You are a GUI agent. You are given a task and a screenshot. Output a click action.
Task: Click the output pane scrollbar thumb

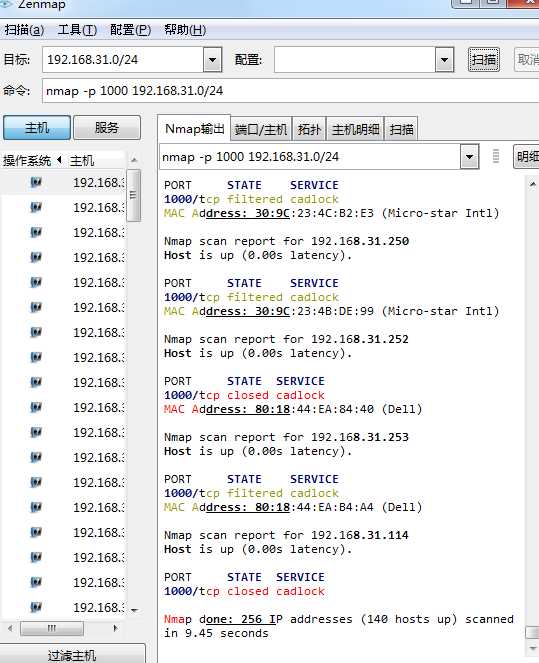533,633
